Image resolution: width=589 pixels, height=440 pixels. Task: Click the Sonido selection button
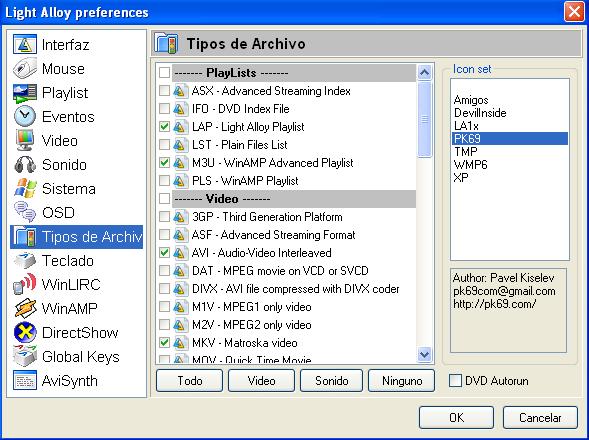click(x=332, y=381)
